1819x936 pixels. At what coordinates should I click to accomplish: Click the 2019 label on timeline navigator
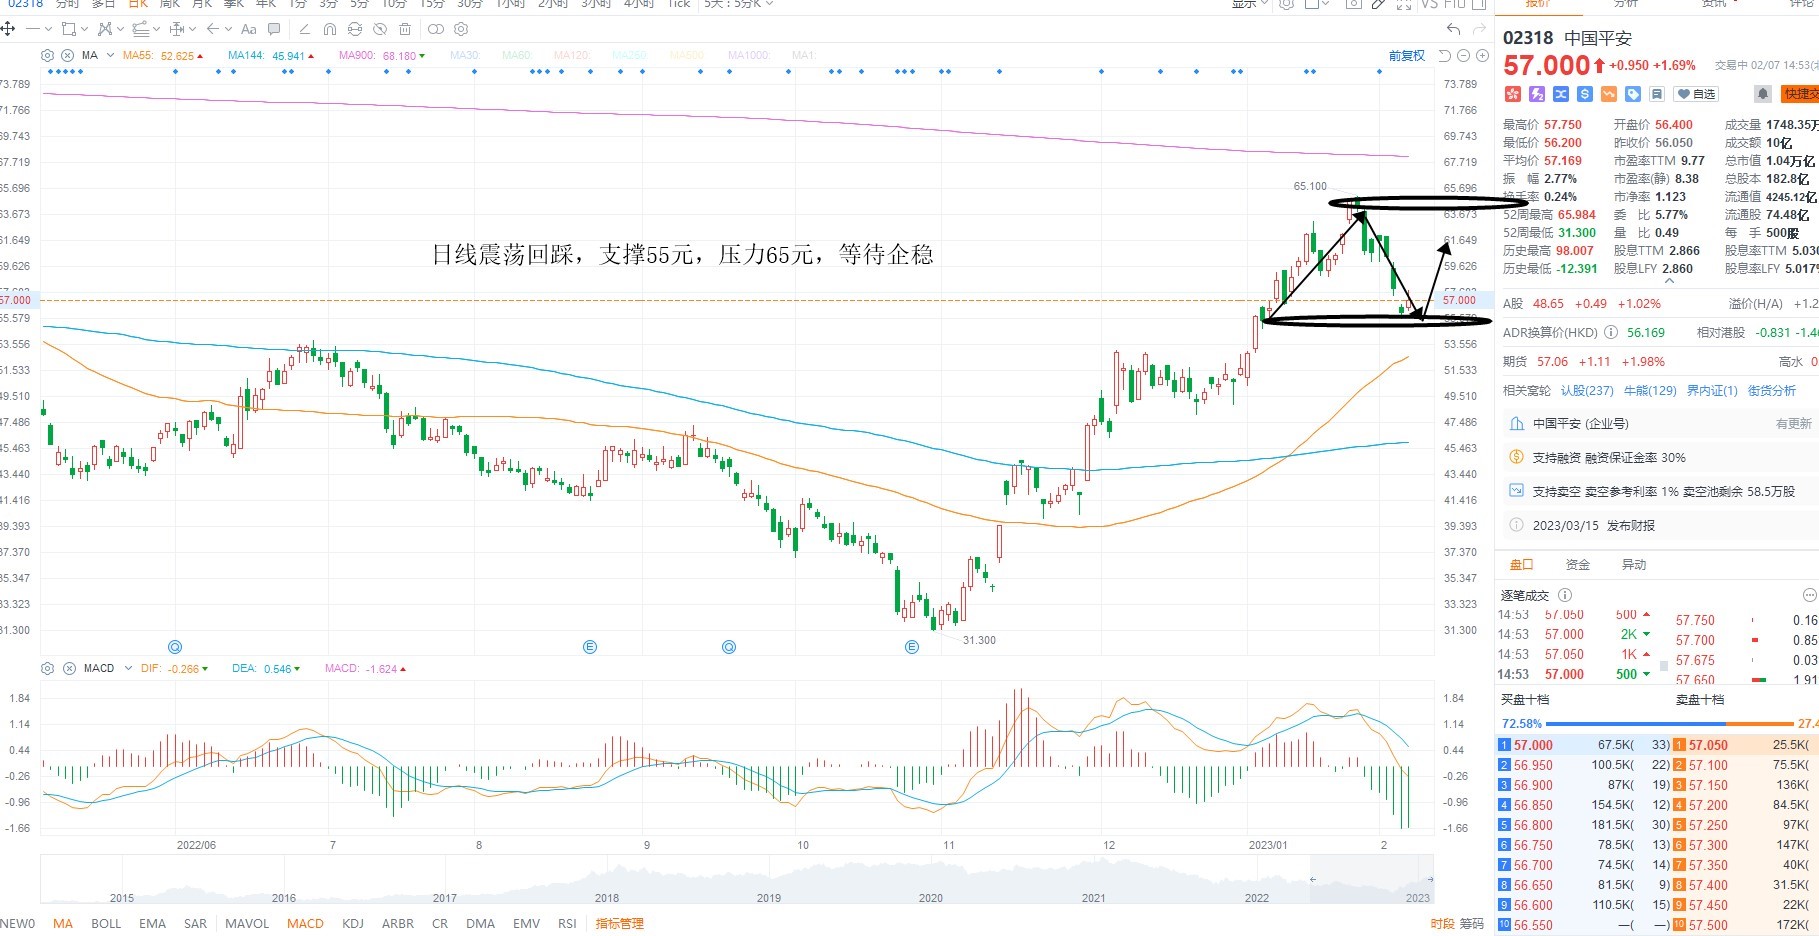[x=769, y=897]
